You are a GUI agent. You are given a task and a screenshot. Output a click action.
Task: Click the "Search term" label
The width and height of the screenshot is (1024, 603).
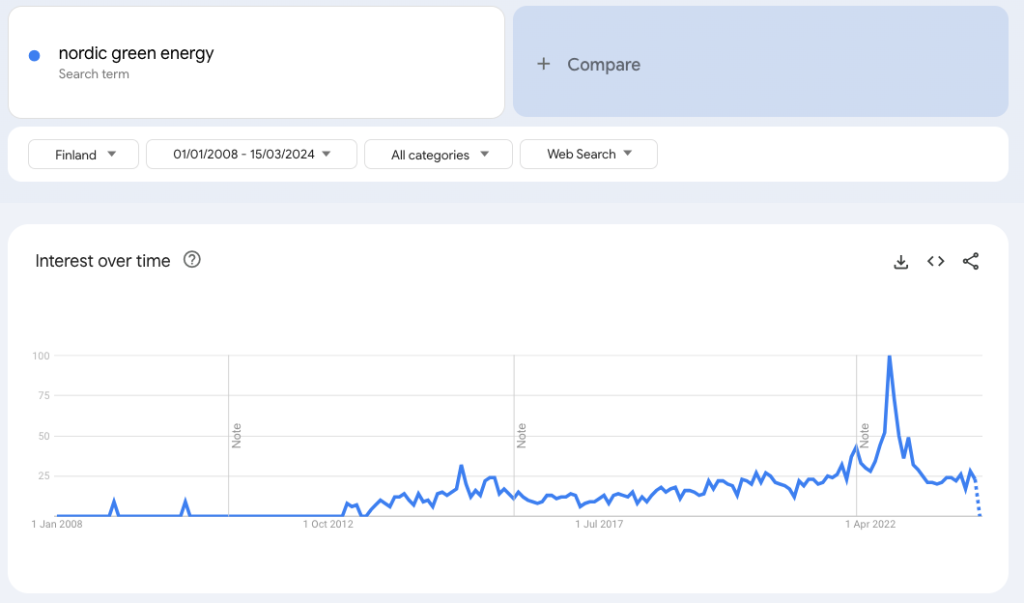(x=94, y=74)
